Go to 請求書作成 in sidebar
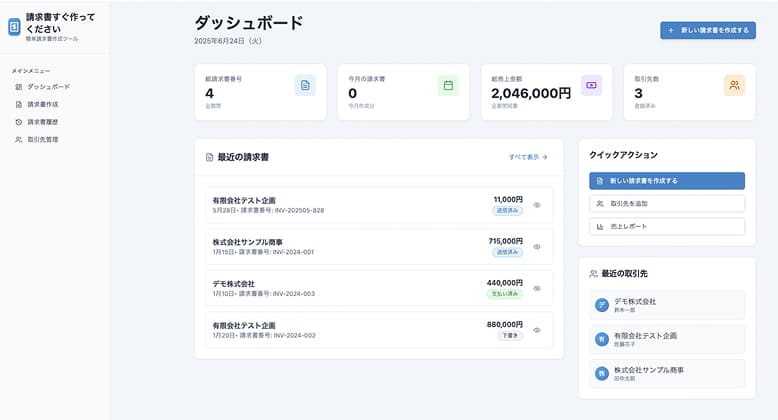Screen dimensions: 778x420 [x=42, y=104]
